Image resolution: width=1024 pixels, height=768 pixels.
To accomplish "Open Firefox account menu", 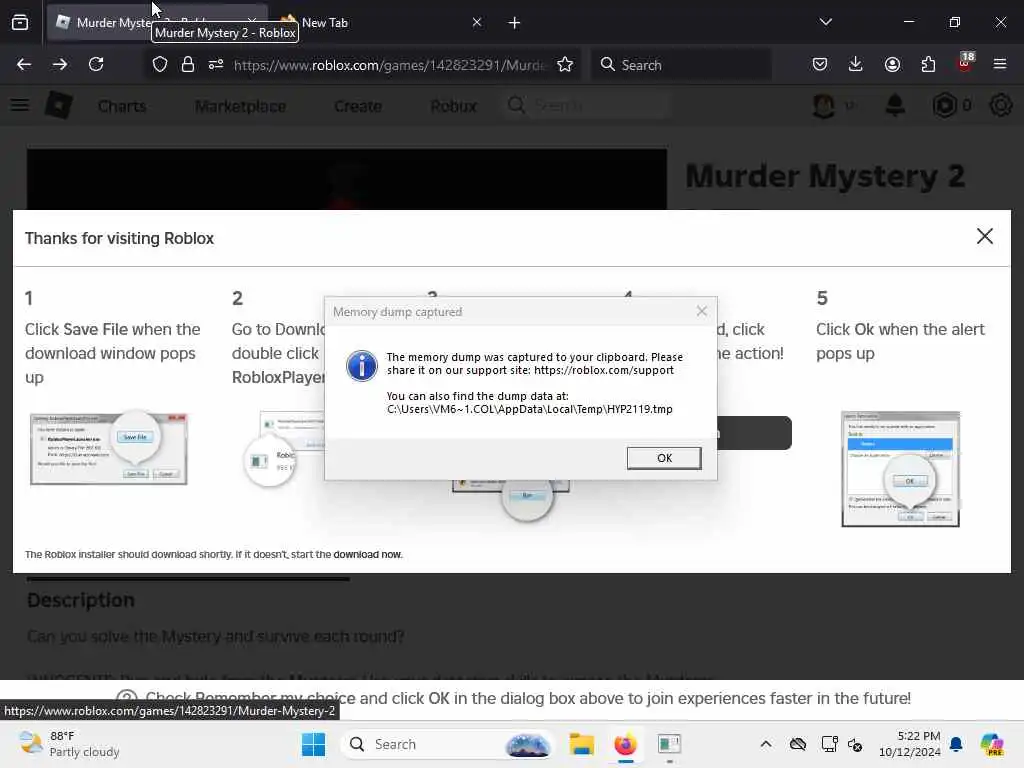I will point(892,64).
